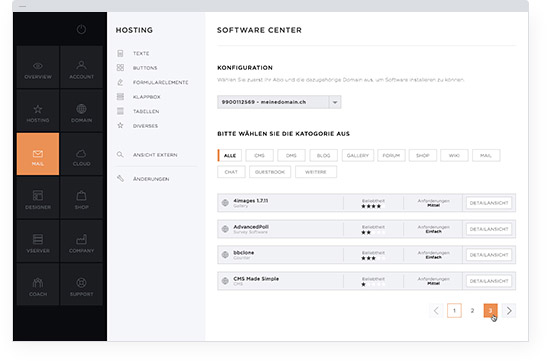Click the power icon atop the sidebar
Screen dimensions: 547x361
click(81, 29)
